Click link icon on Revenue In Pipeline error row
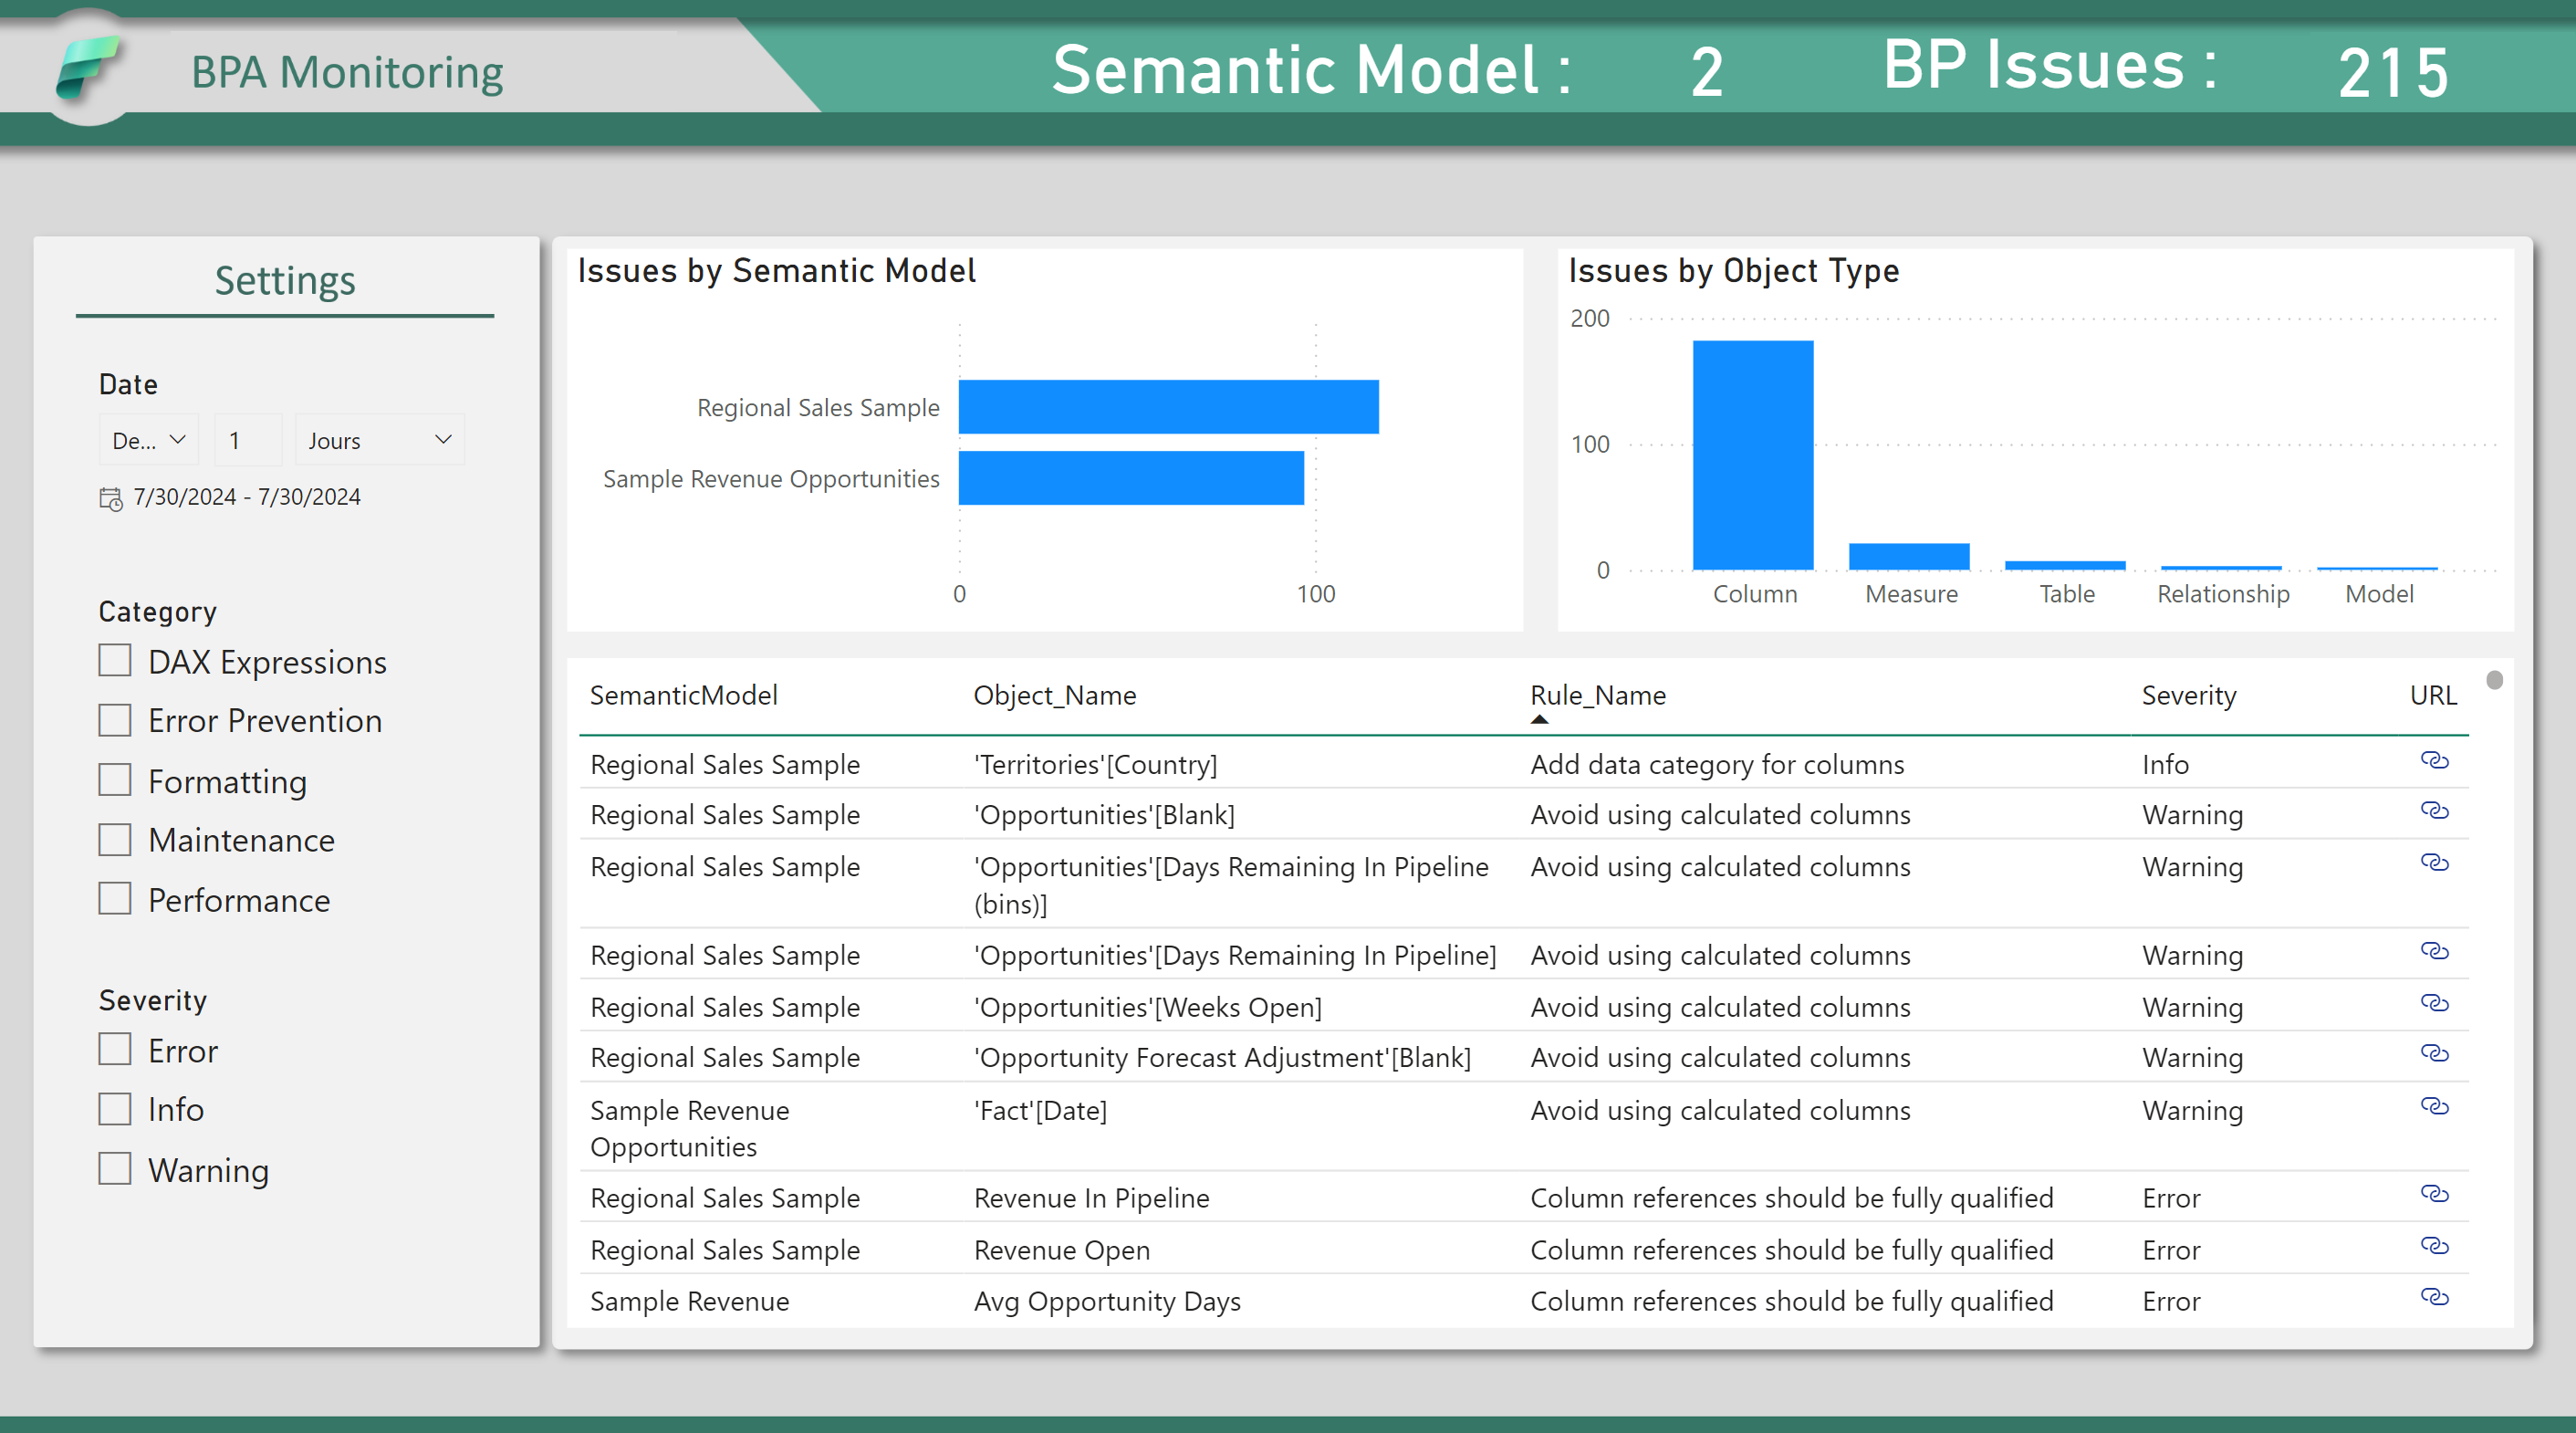This screenshot has height=1433, width=2576. pos(2436,1195)
